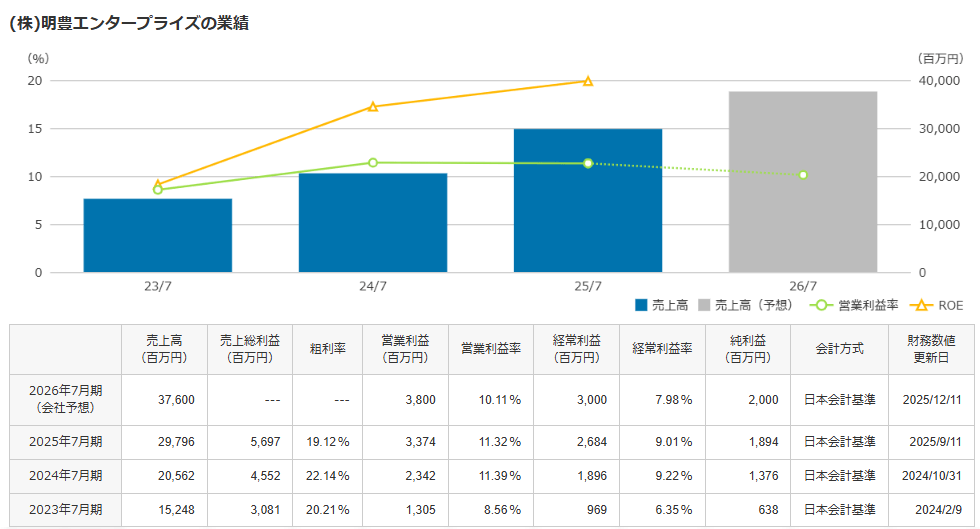Click the ROE triangle marker at 25/7
The image size is (980, 529).
tap(588, 81)
